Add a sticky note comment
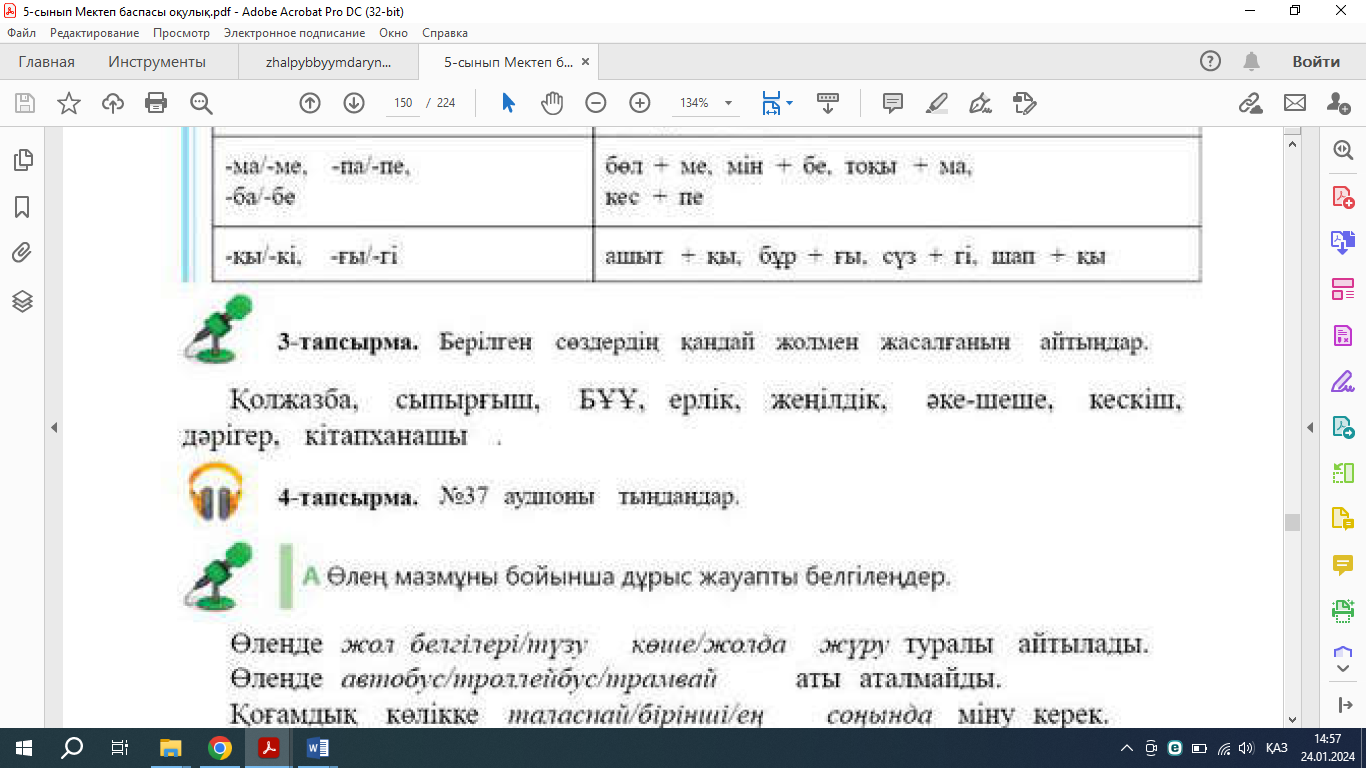This screenshot has height=768, width=1366. pyautogui.click(x=893, y=103)
